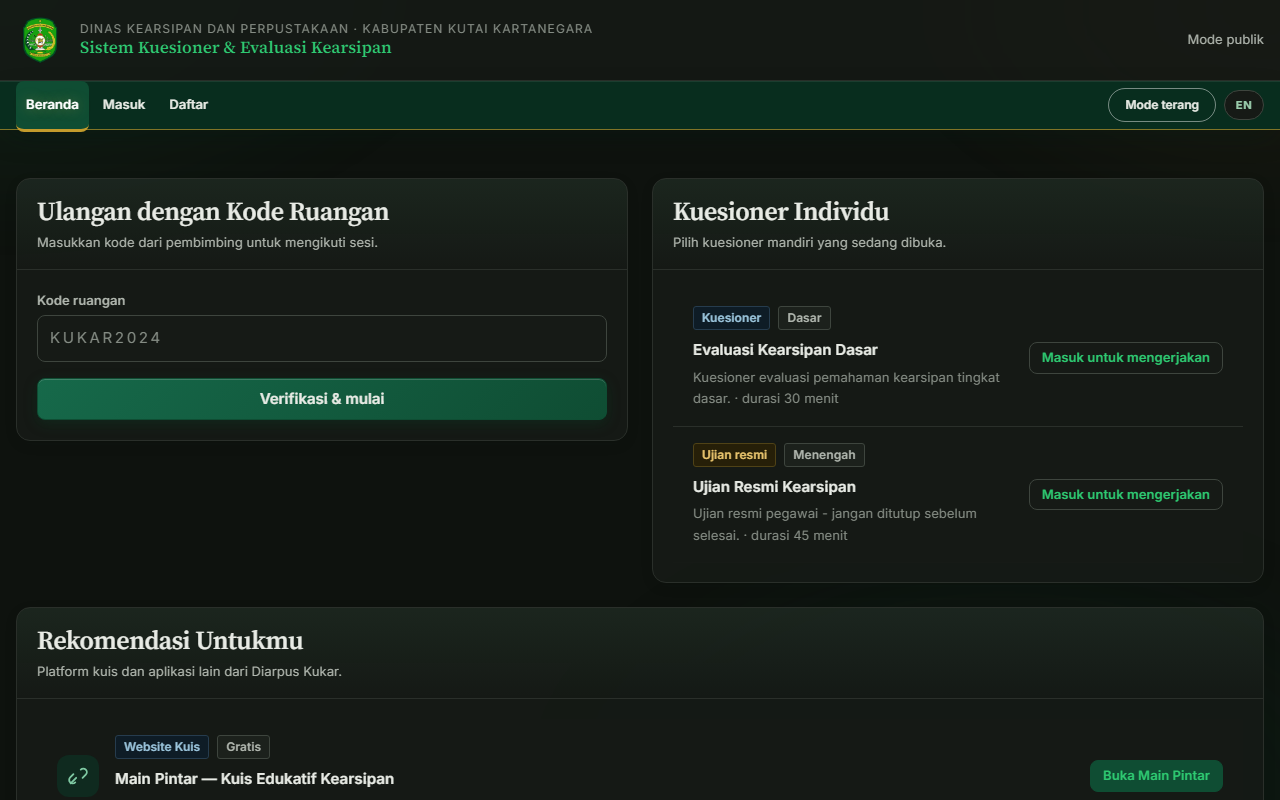The image size is (1280, 800).
Task: Click the Gratis tag
Action: tap(243, 747)
